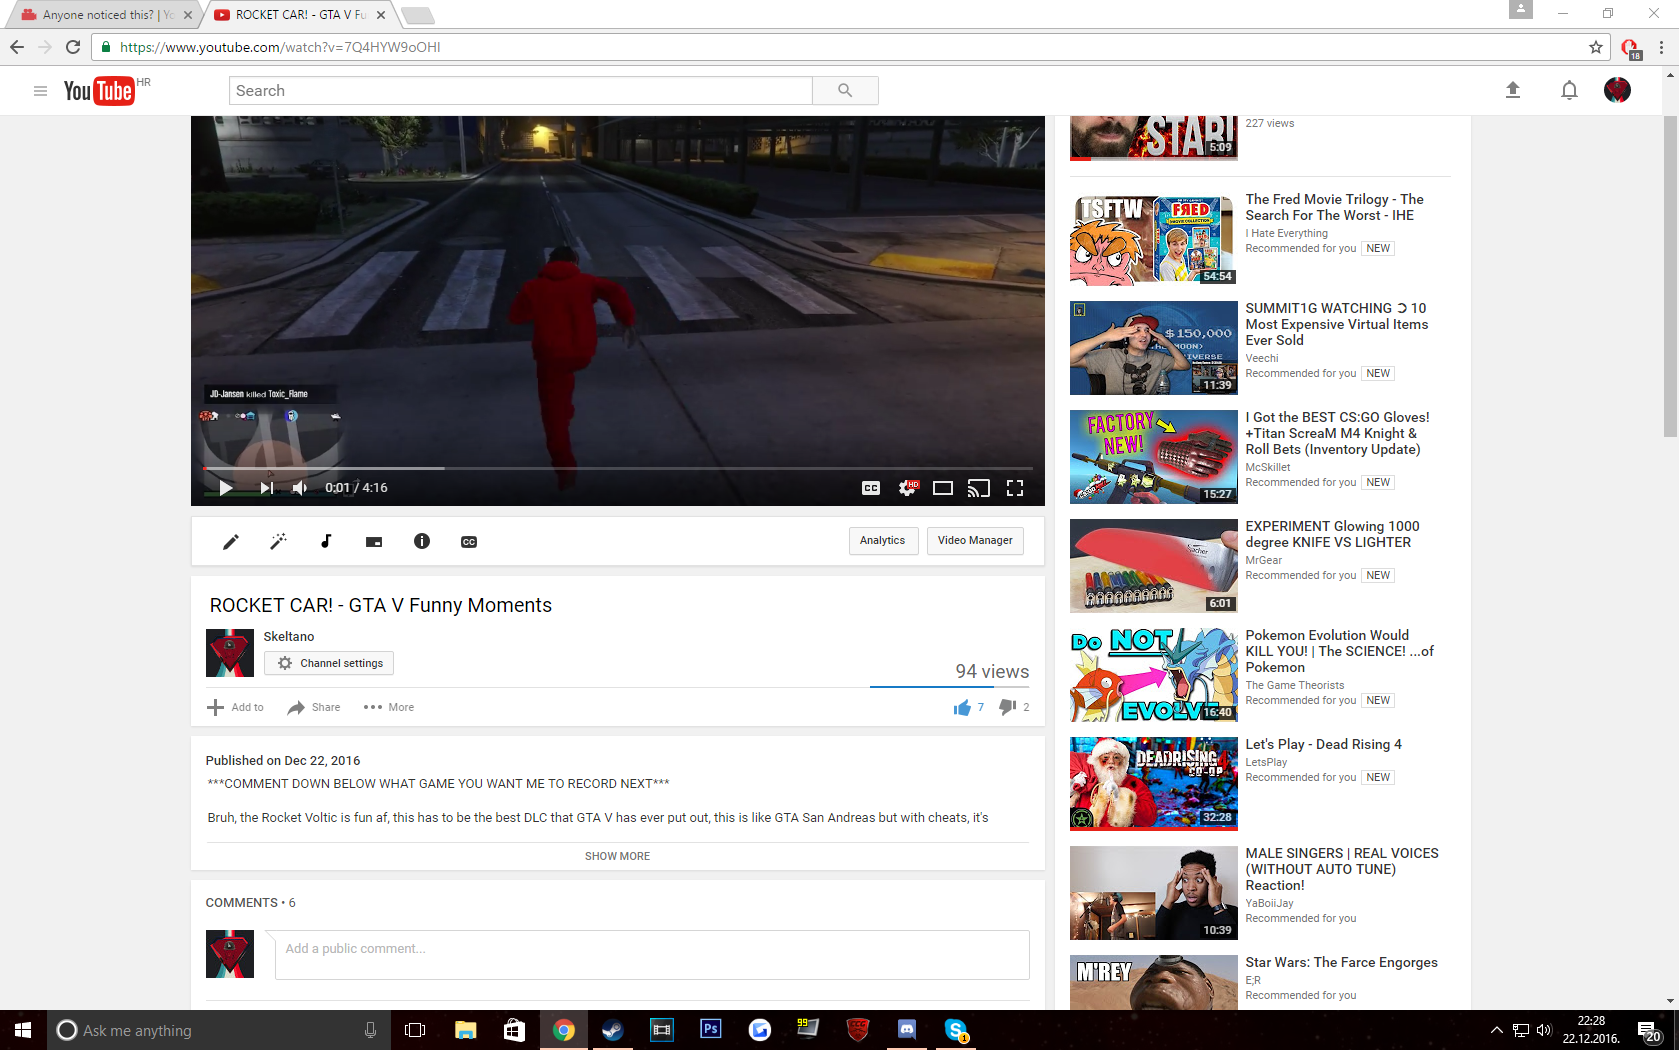The width and height of the screenshot is (1679, 1050).
Task: Focus the public comment box
Action: click(x=652, y=954)
